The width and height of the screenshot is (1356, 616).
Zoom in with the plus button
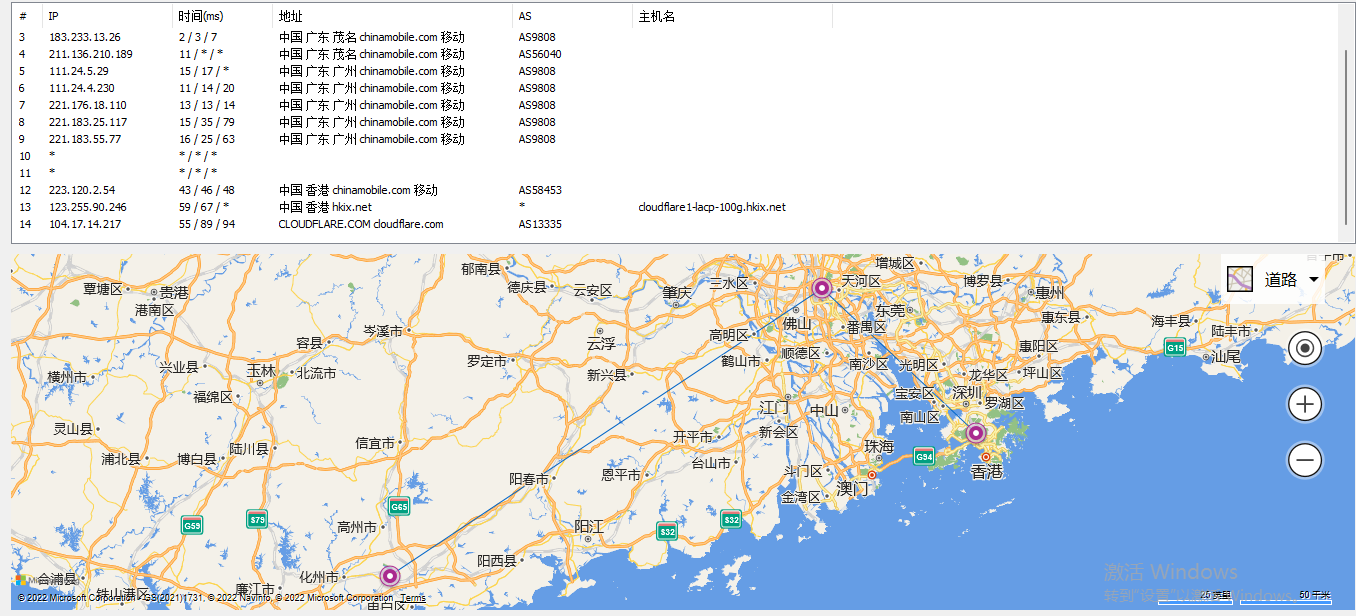[1305, 405]
